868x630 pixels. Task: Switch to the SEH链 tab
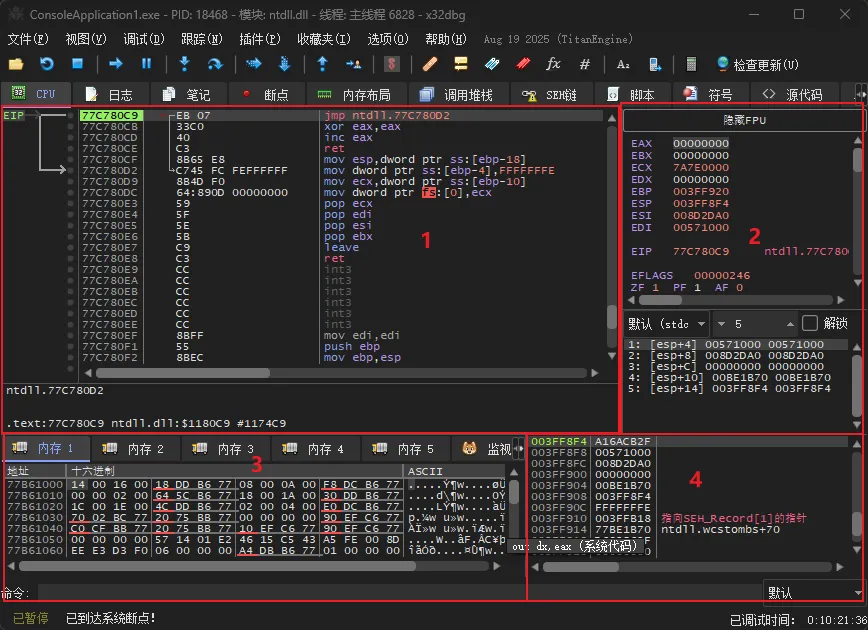point(550,95)
